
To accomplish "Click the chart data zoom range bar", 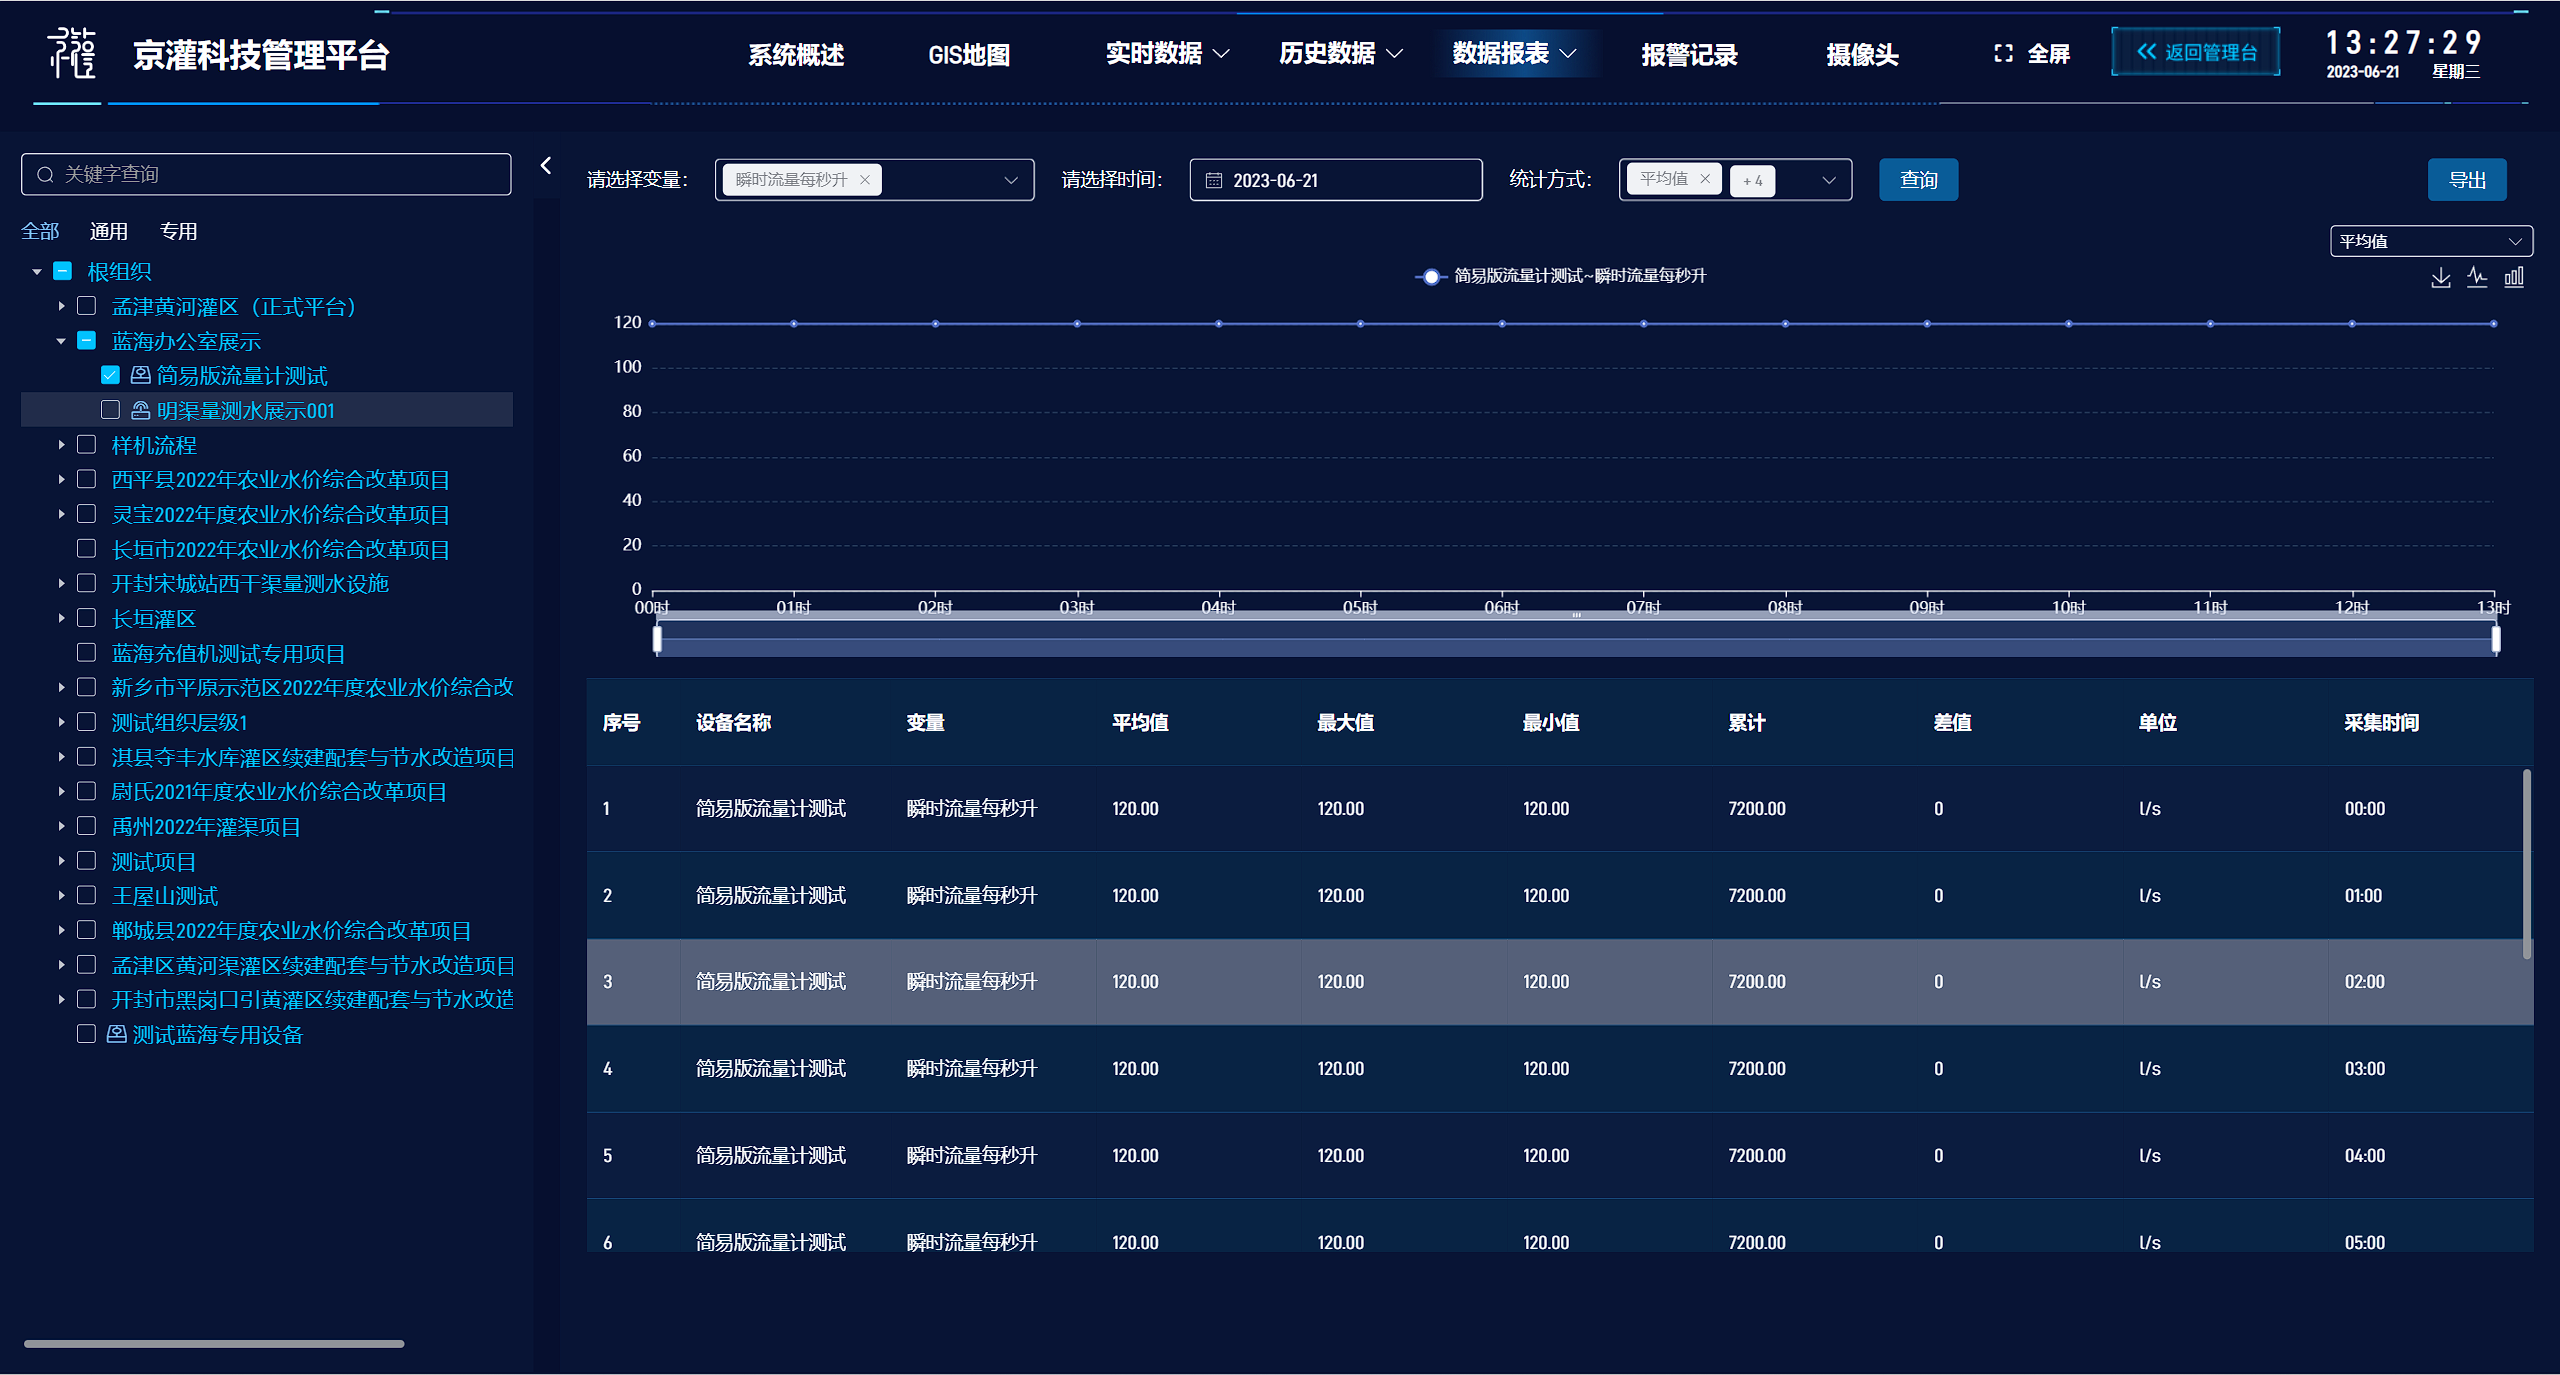I will (x=1576, y=638).
